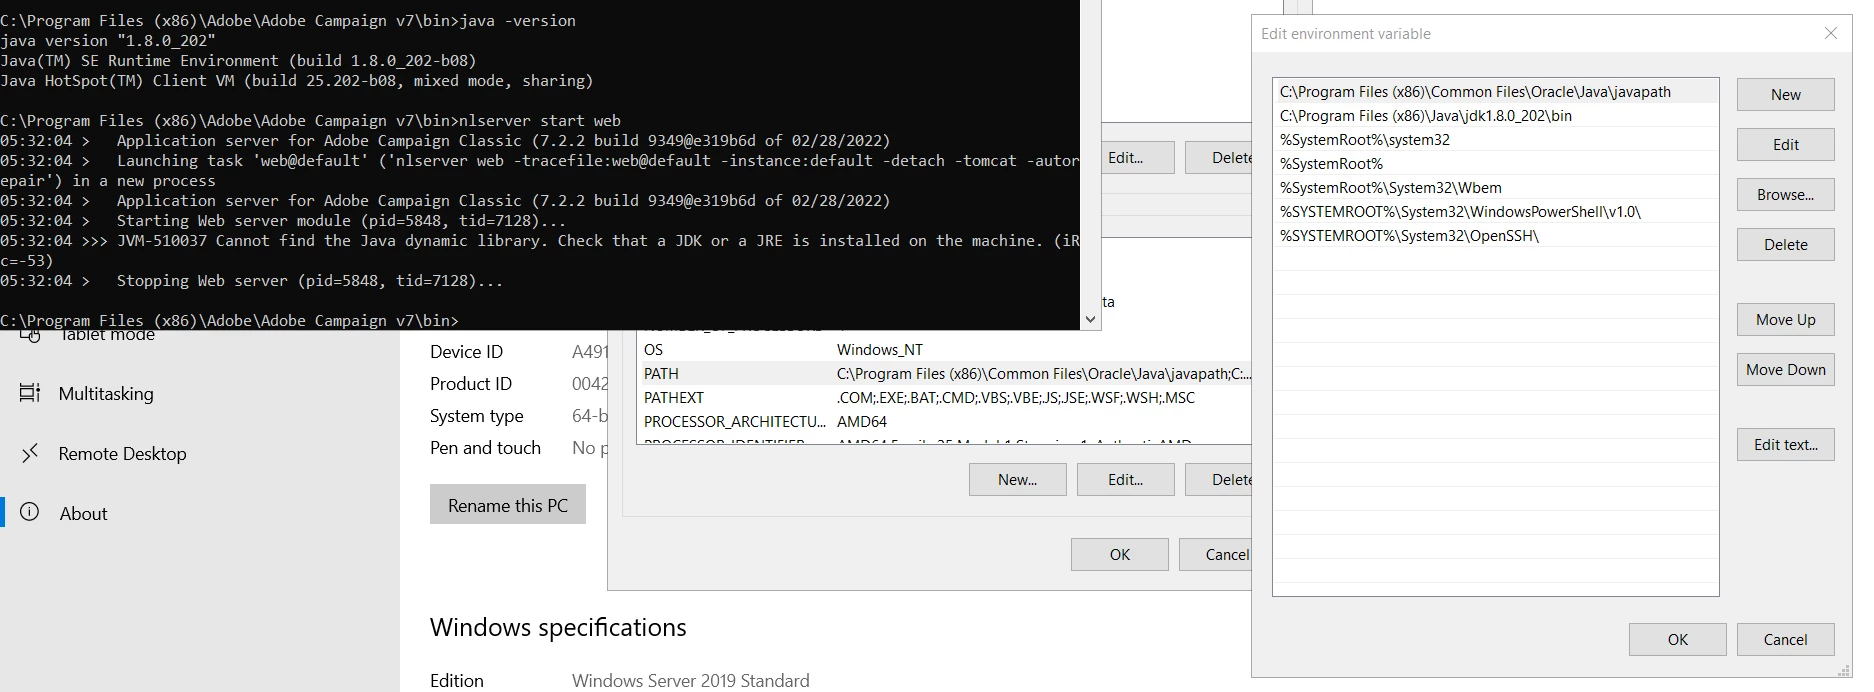Open Multitasking in Settings sidebar
This screenshot has height=692, width=1874.
[x=200, y=394]
